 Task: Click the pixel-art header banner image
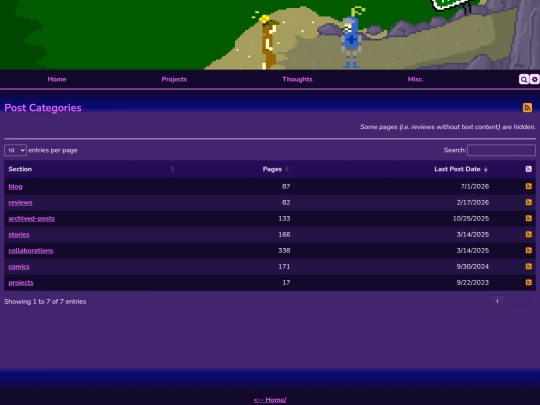pos(270,34)
